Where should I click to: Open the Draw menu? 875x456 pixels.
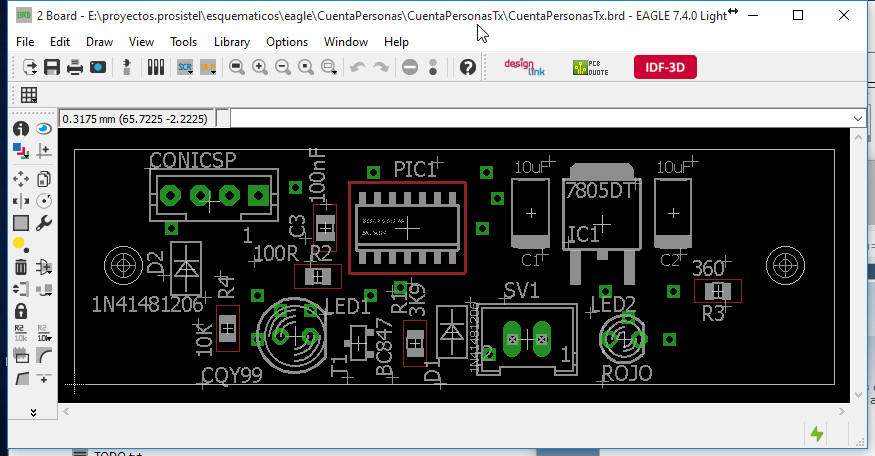coord(99,42)
